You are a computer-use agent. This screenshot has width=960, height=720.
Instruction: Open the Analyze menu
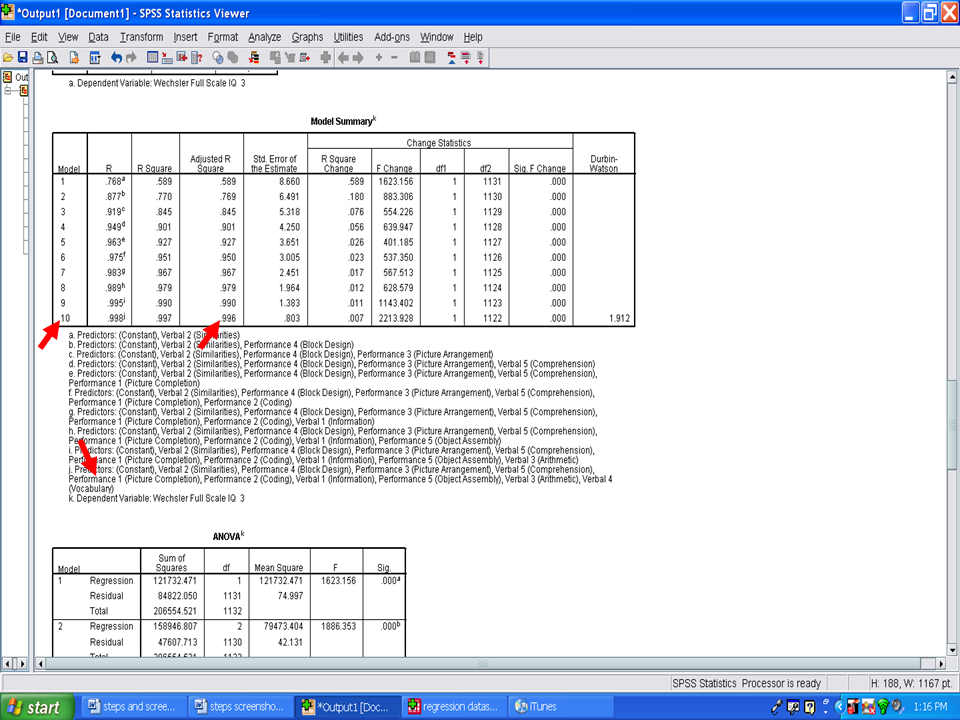[264, 37]
